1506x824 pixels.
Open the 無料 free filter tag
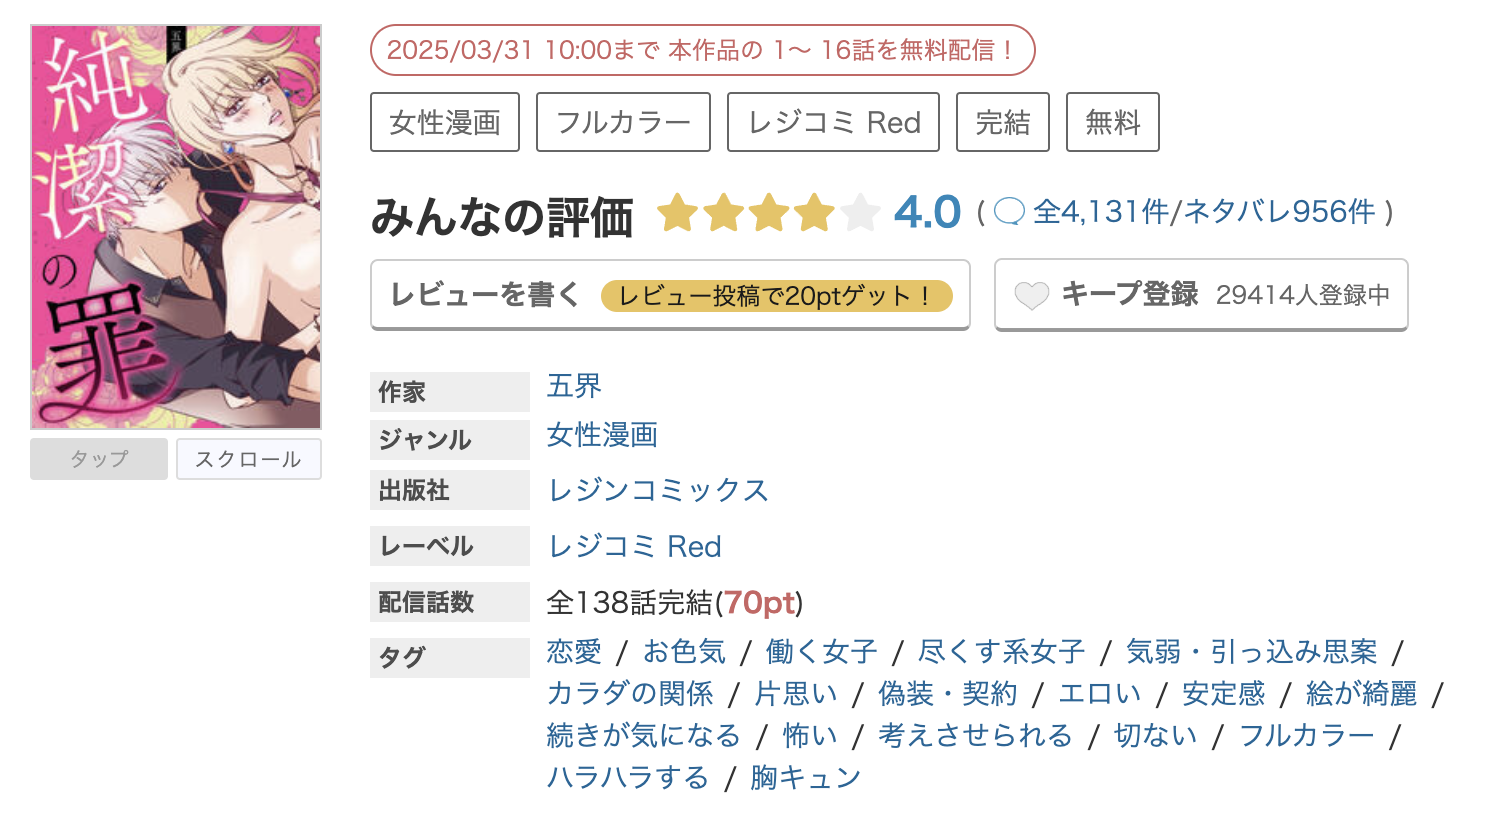coord(1111,121)
